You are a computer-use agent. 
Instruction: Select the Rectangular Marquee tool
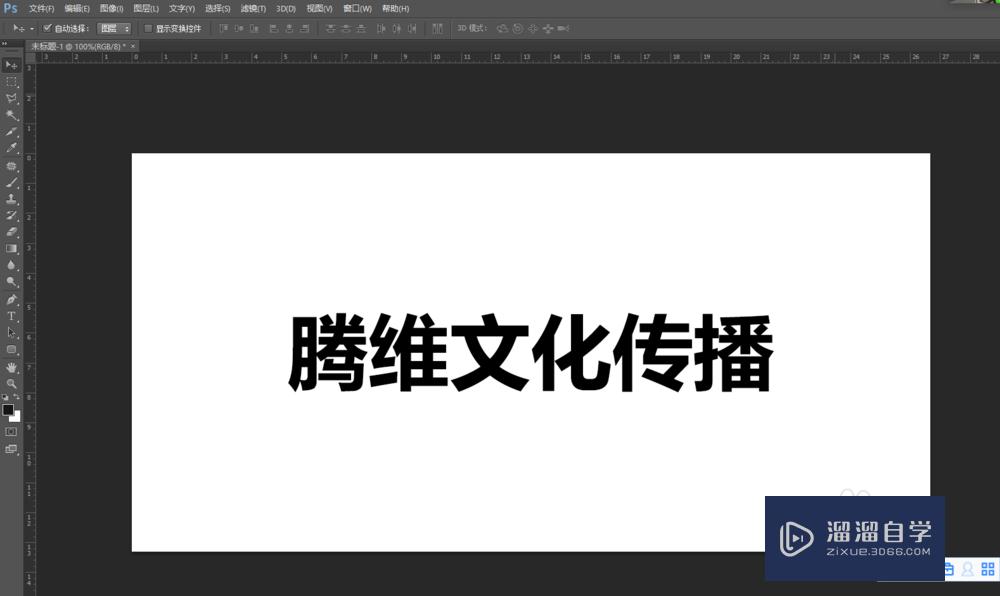11,82
